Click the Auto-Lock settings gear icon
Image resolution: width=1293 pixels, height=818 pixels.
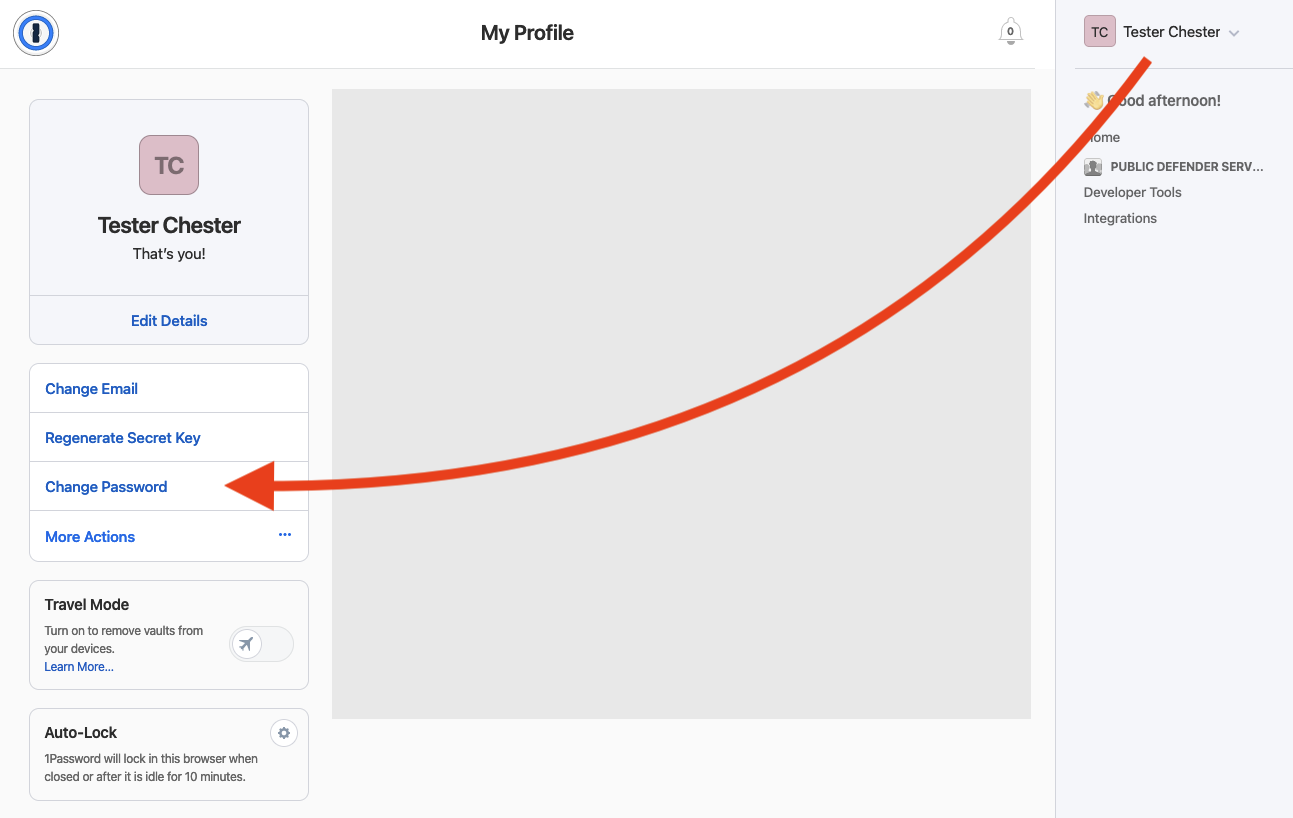[x=284, y=733]
